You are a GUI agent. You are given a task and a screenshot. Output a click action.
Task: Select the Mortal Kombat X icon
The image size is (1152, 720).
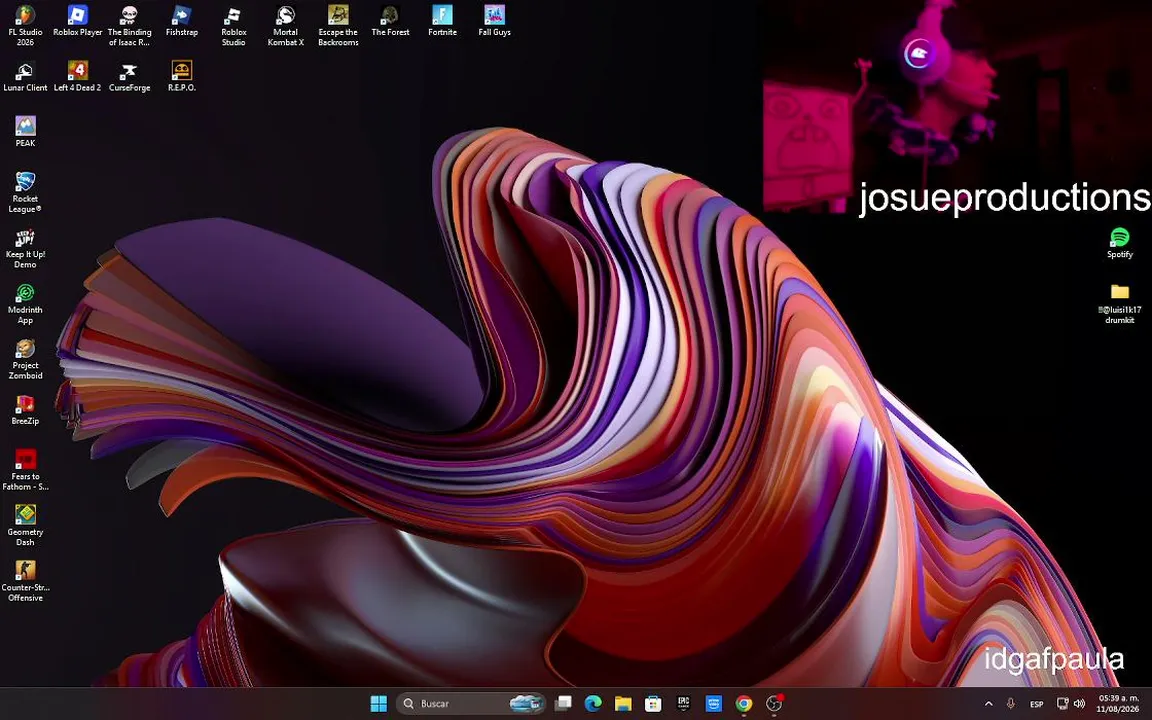tap(286, 26)
